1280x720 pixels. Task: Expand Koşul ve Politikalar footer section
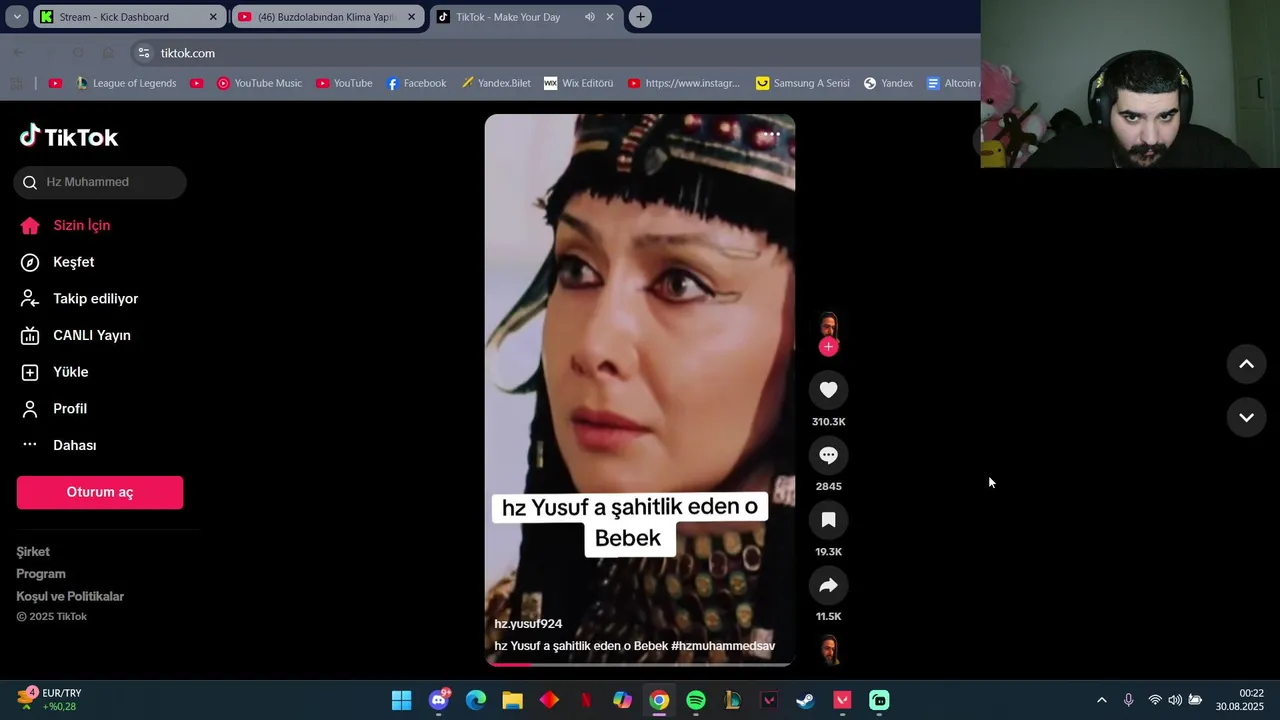pos(70,596)
